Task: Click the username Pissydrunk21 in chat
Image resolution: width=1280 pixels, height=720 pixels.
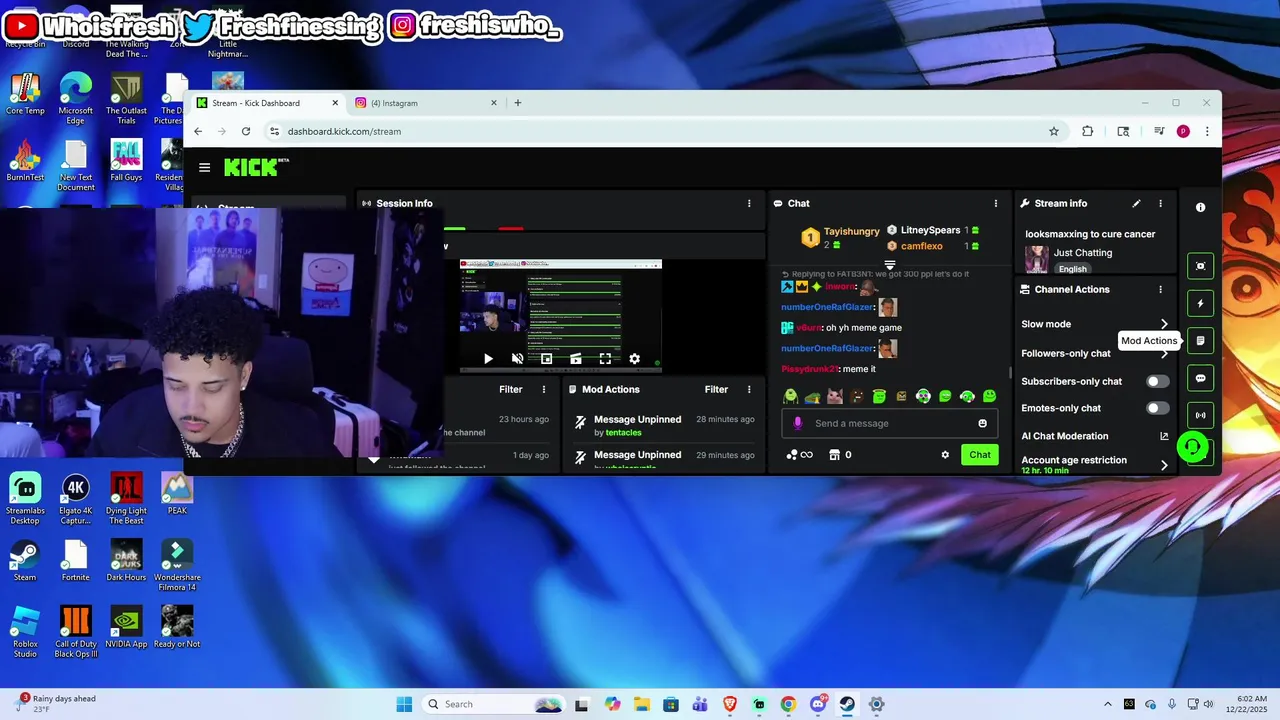Action: click(x=810, y=369)
